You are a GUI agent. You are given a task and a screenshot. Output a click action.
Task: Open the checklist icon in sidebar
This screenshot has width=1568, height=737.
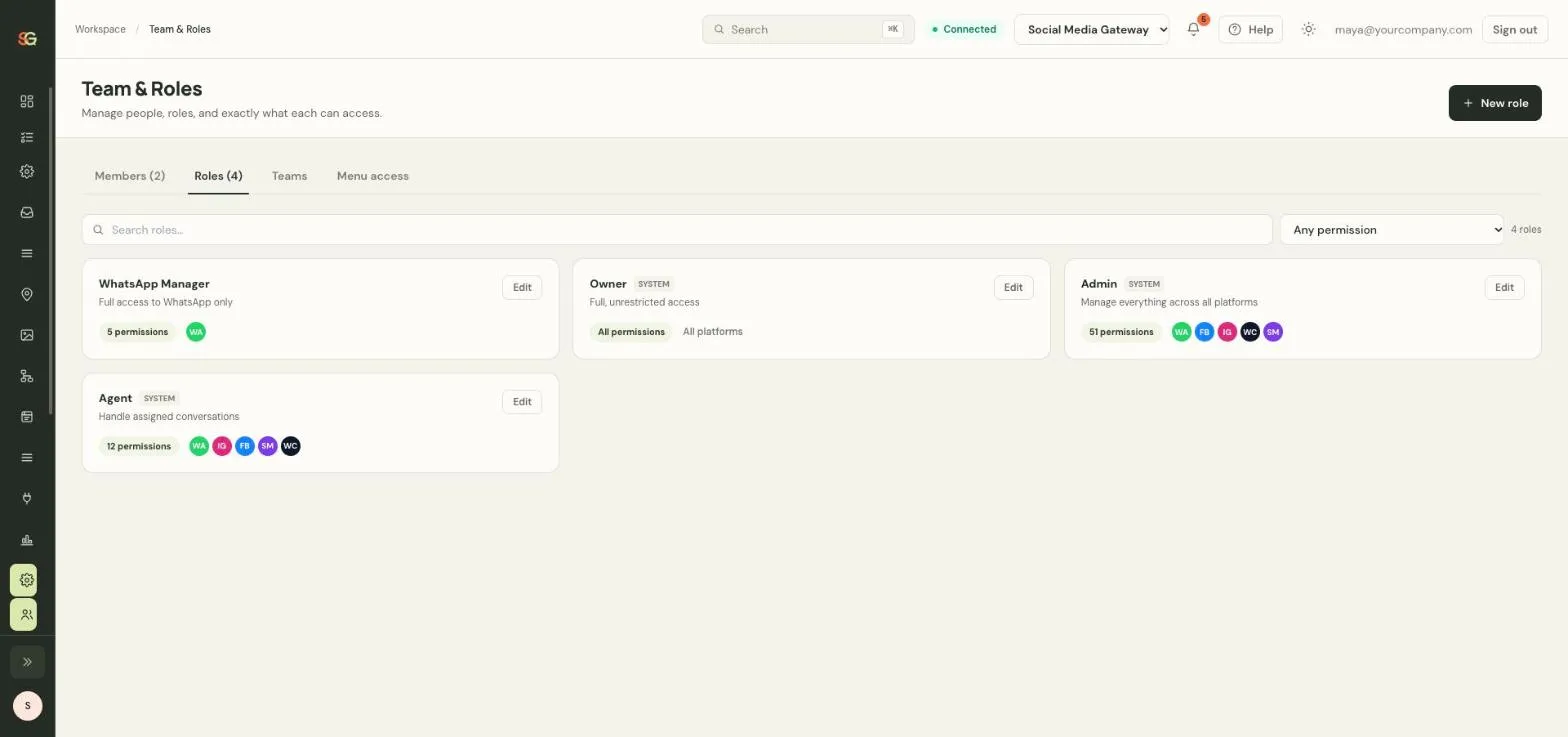pos(27,137)
